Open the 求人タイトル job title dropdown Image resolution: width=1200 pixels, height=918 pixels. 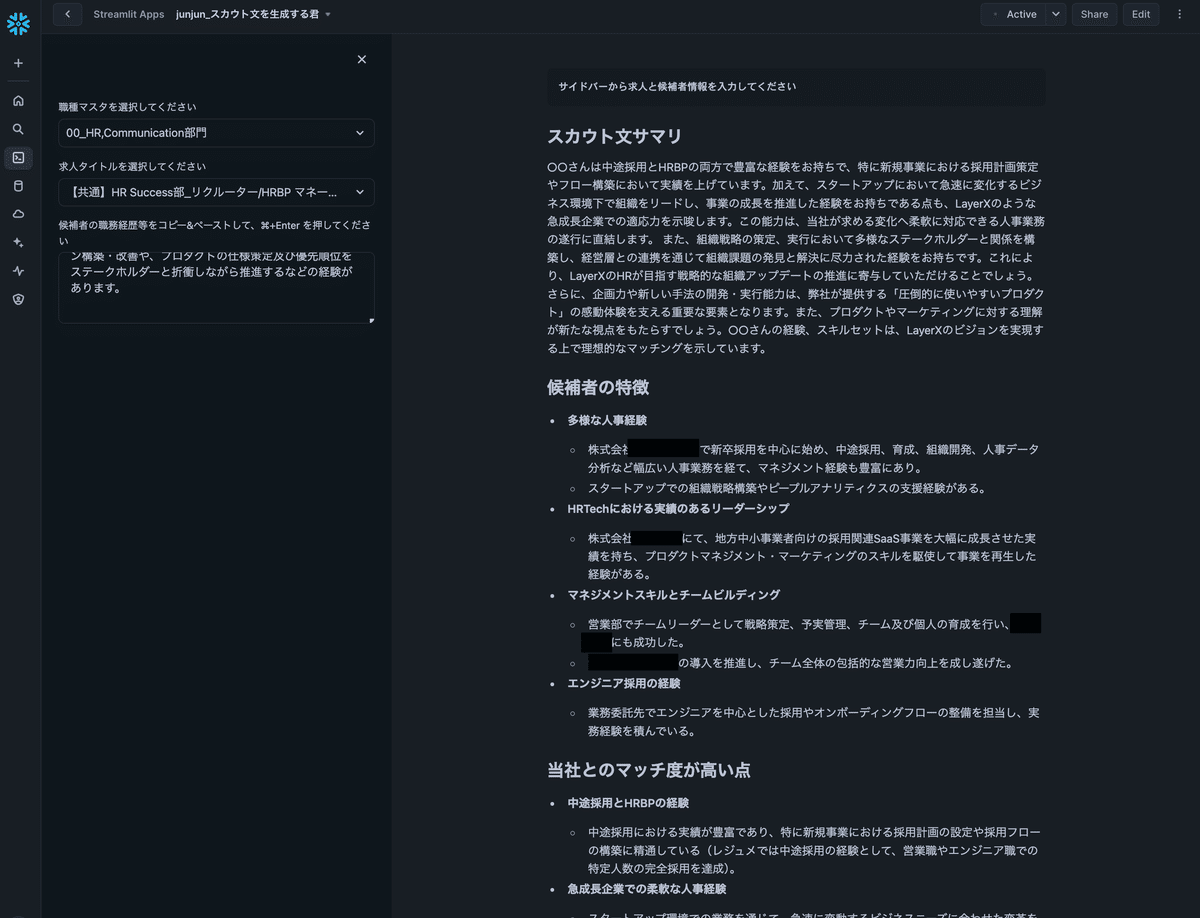216,192
